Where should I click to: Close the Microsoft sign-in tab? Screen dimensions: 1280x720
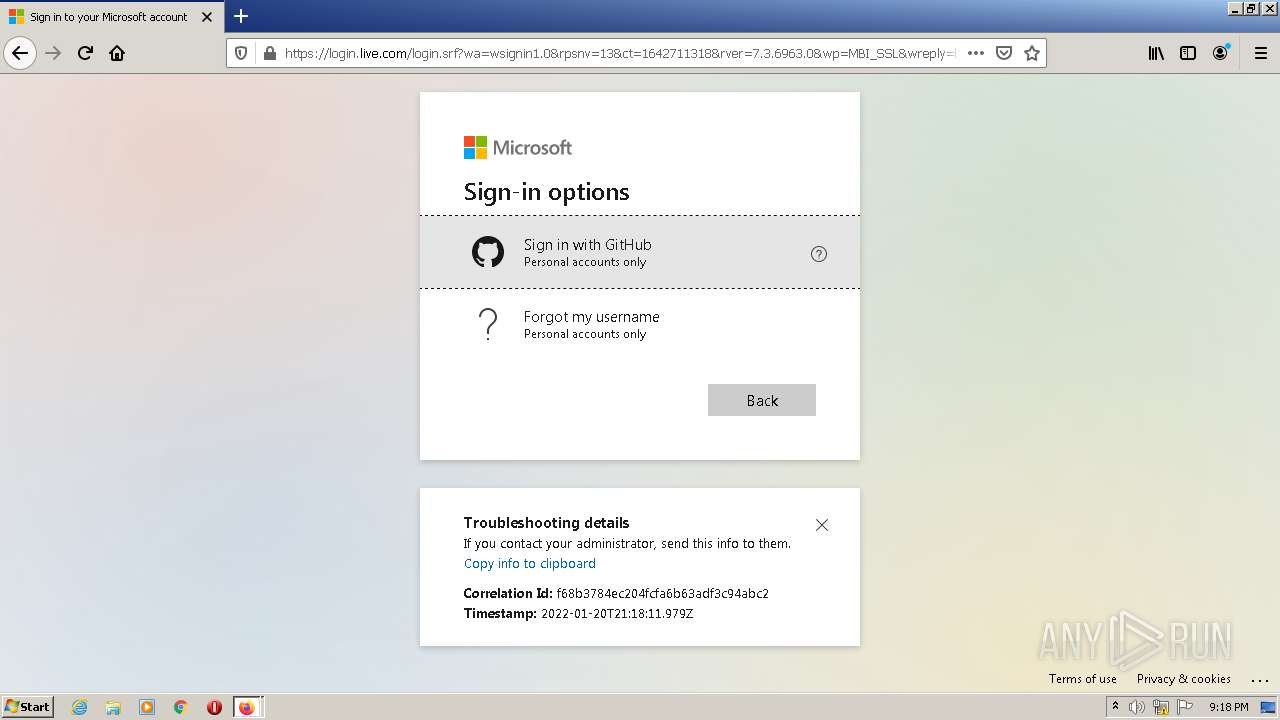[207, 17]
